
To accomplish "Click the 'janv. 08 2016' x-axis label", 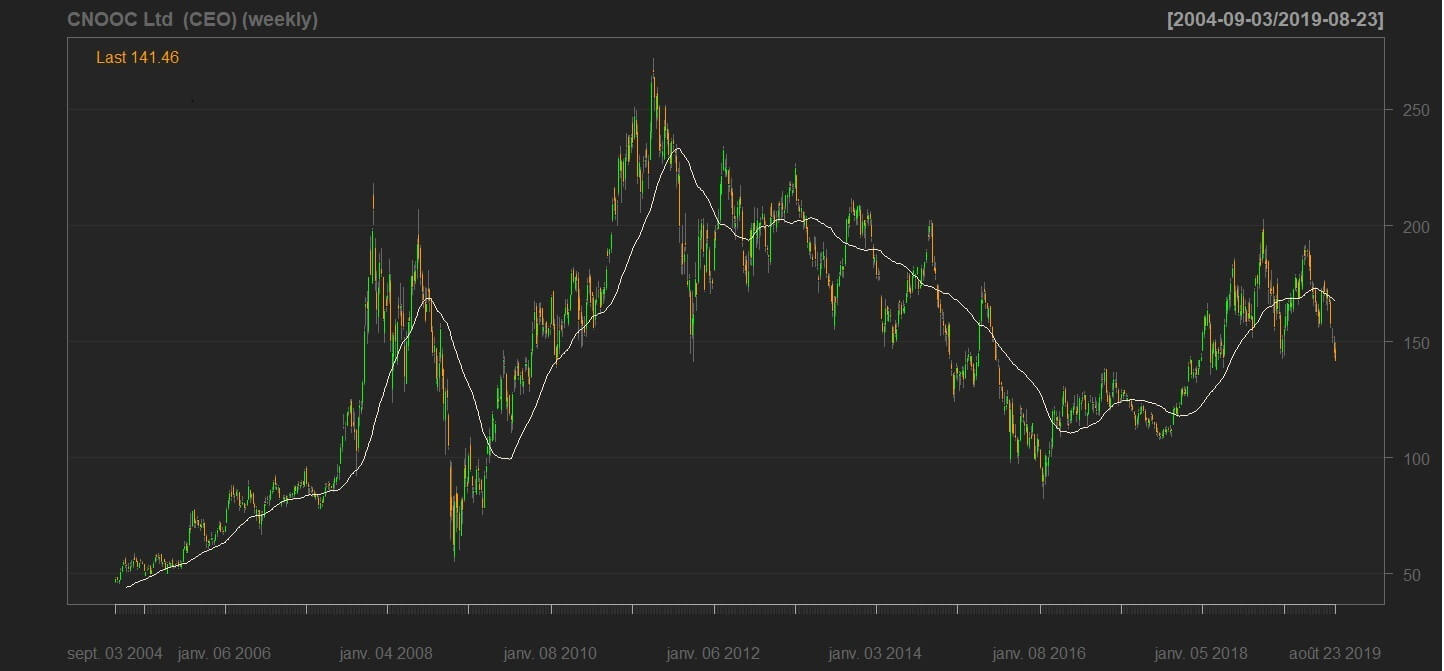I will pyautogui.click(x=1039, y=654).
